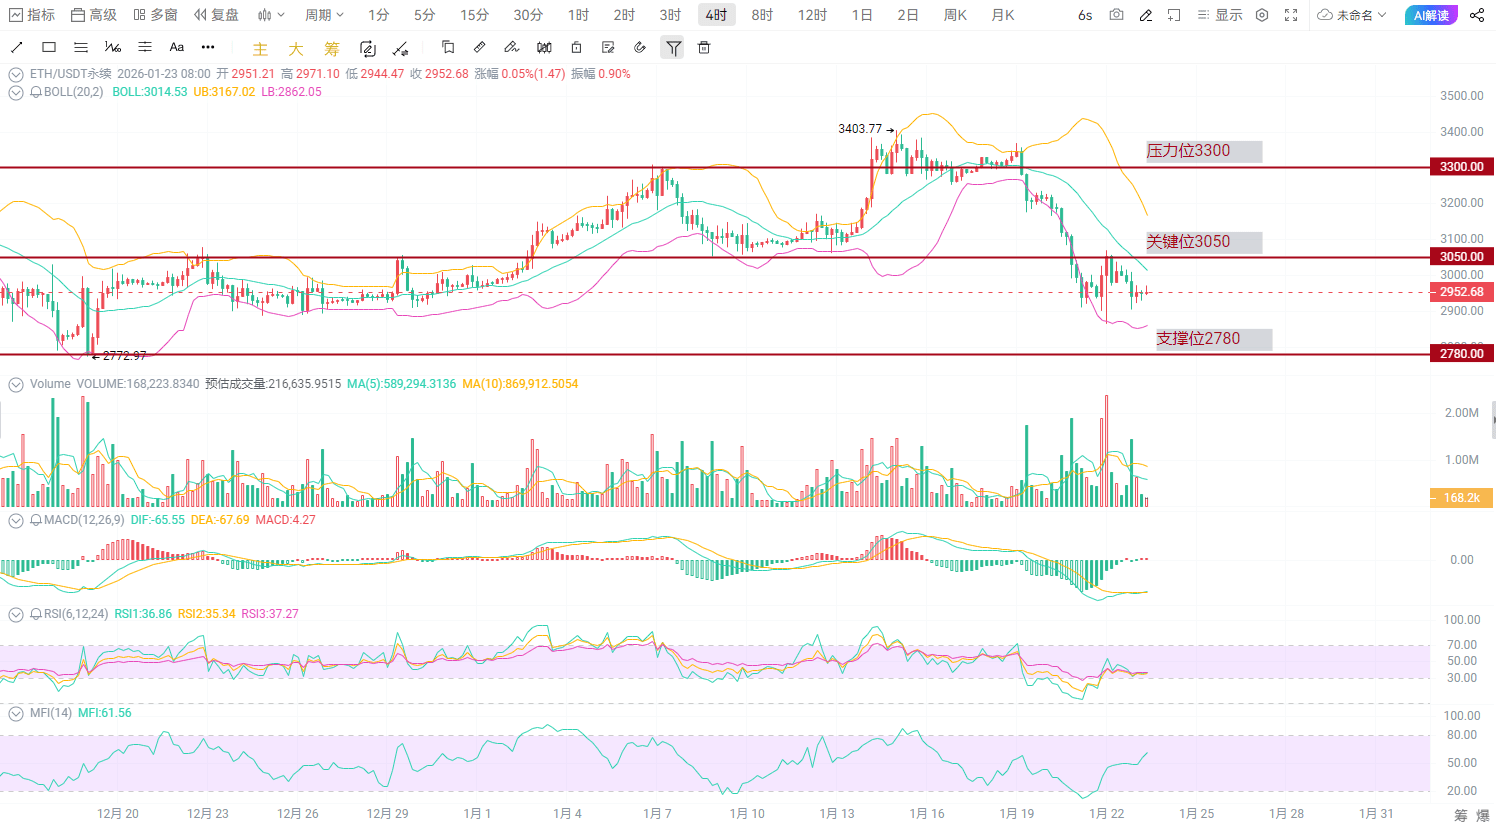Click the 3300.00 red price line label
1496x826 pixels.
(1462, 167)
